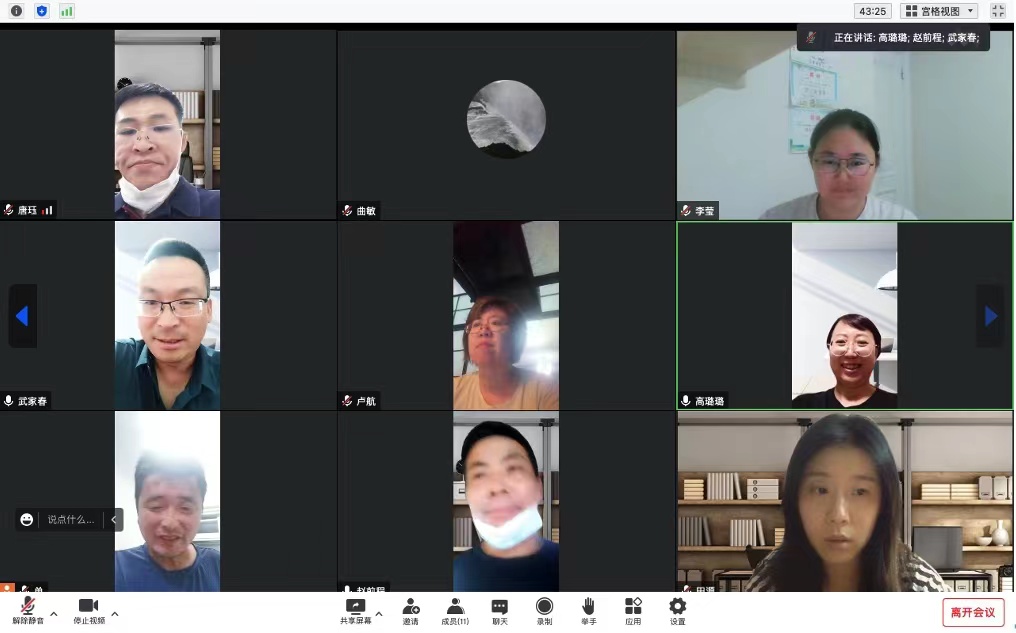Open the 宫格视图 layout dropdown

point(939,11)
